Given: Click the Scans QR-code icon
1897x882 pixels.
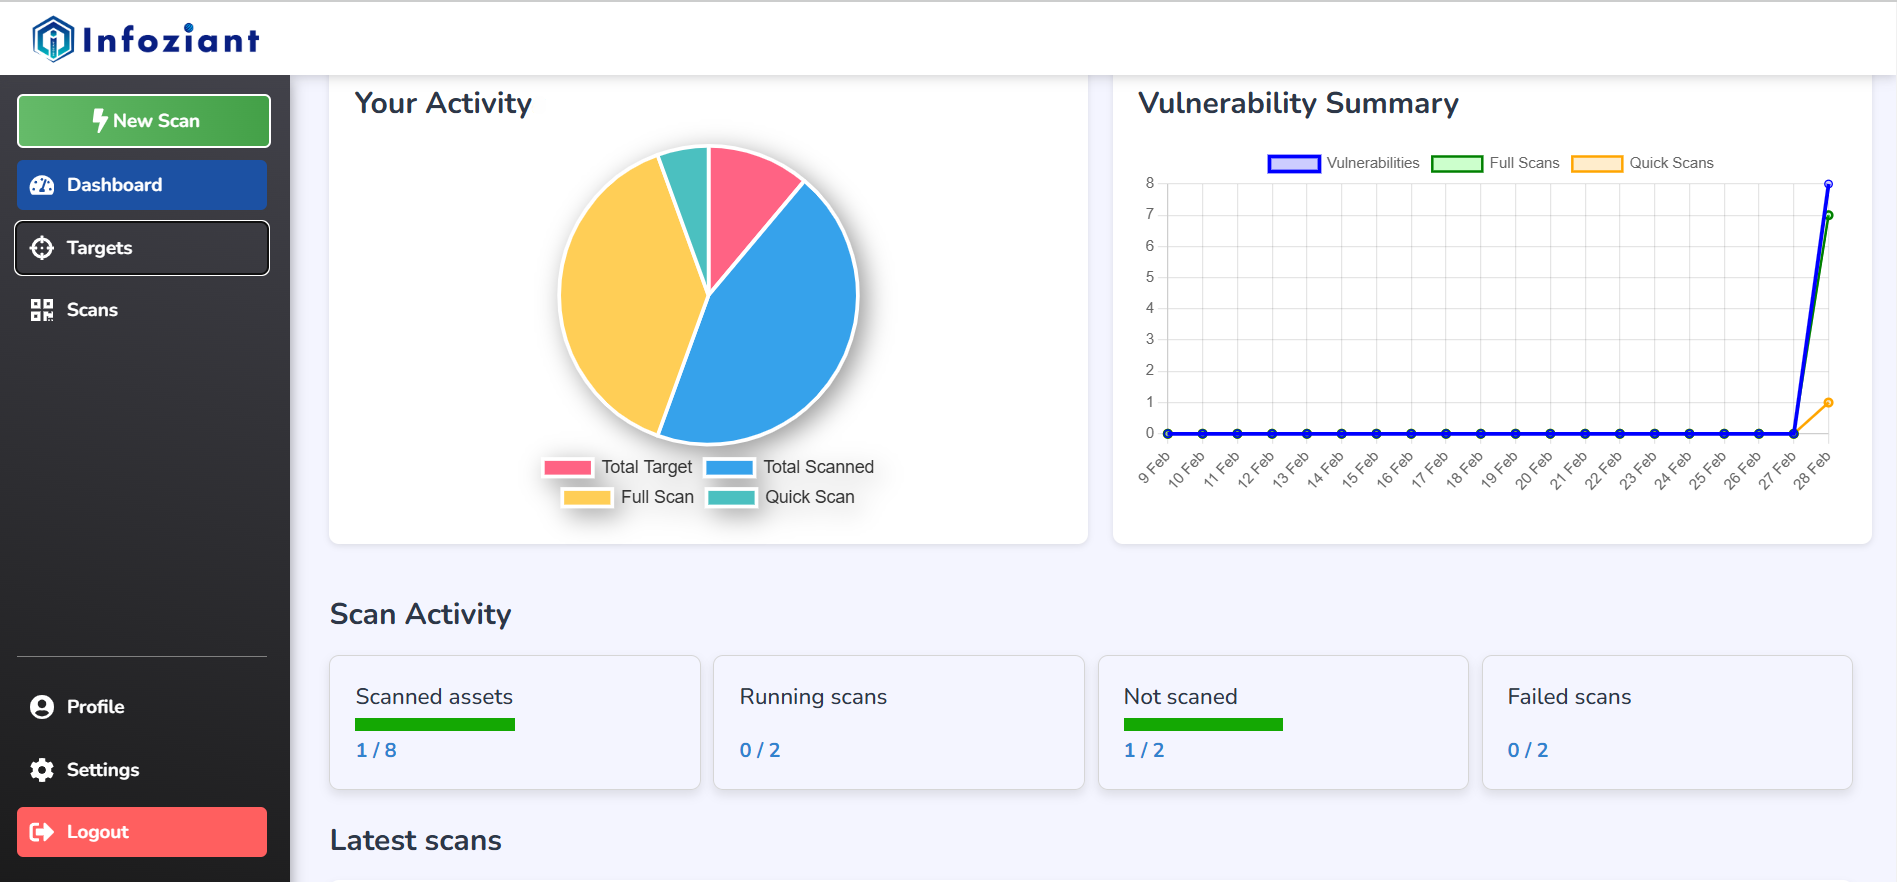Looking at the screenshot, I should (42, 310).
